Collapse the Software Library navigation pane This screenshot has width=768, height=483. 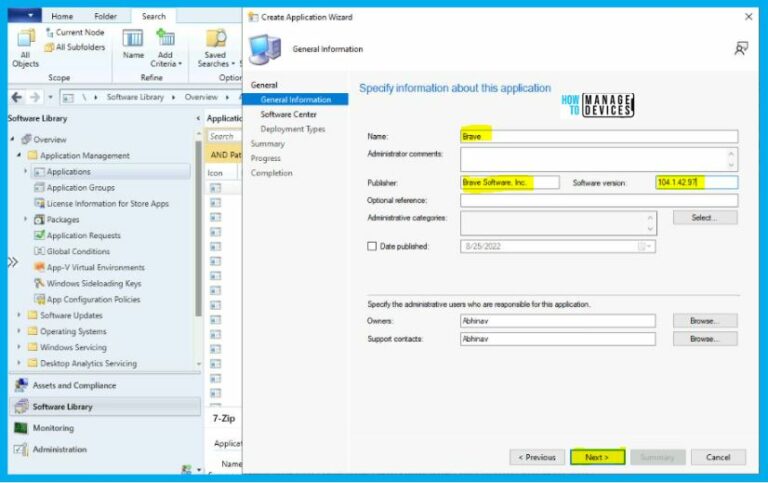pyautogui.click(x=198, y=118)
